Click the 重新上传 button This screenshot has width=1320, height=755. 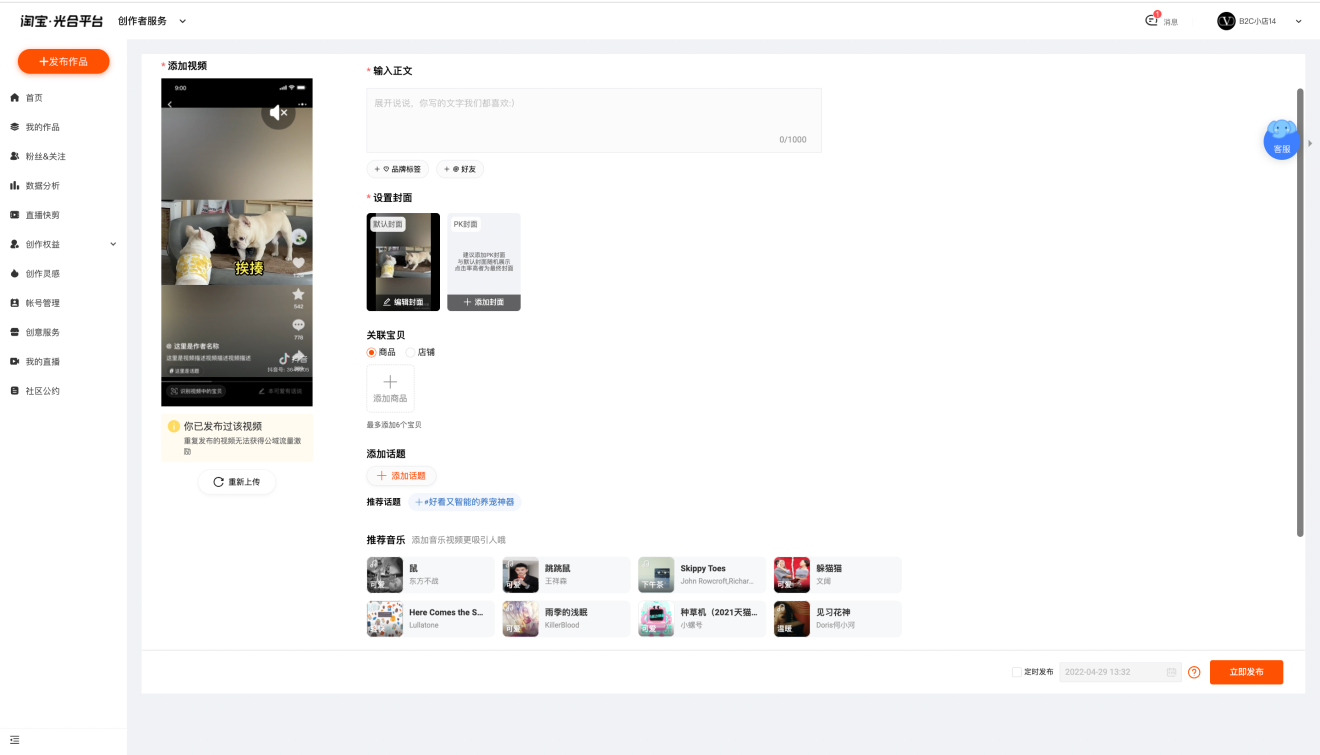click(237, 482)
